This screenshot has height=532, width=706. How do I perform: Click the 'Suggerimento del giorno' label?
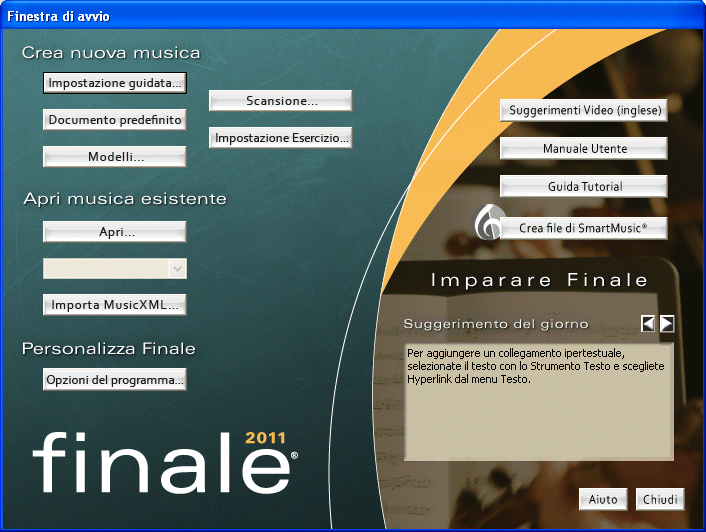pos(496,324)
